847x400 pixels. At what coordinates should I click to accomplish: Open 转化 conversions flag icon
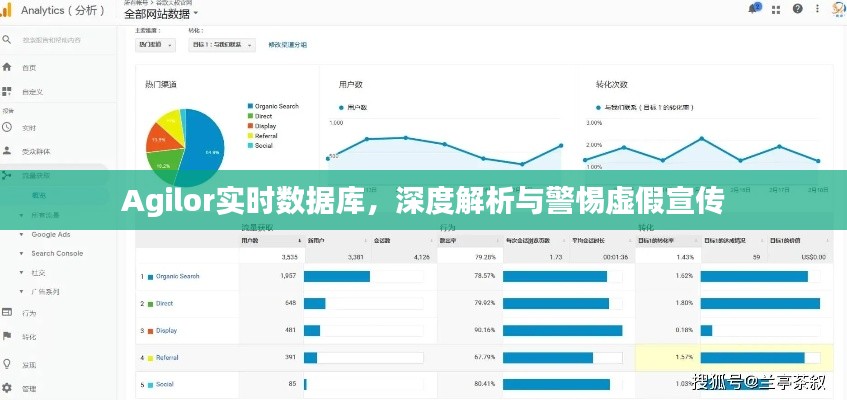coord(6,336)
